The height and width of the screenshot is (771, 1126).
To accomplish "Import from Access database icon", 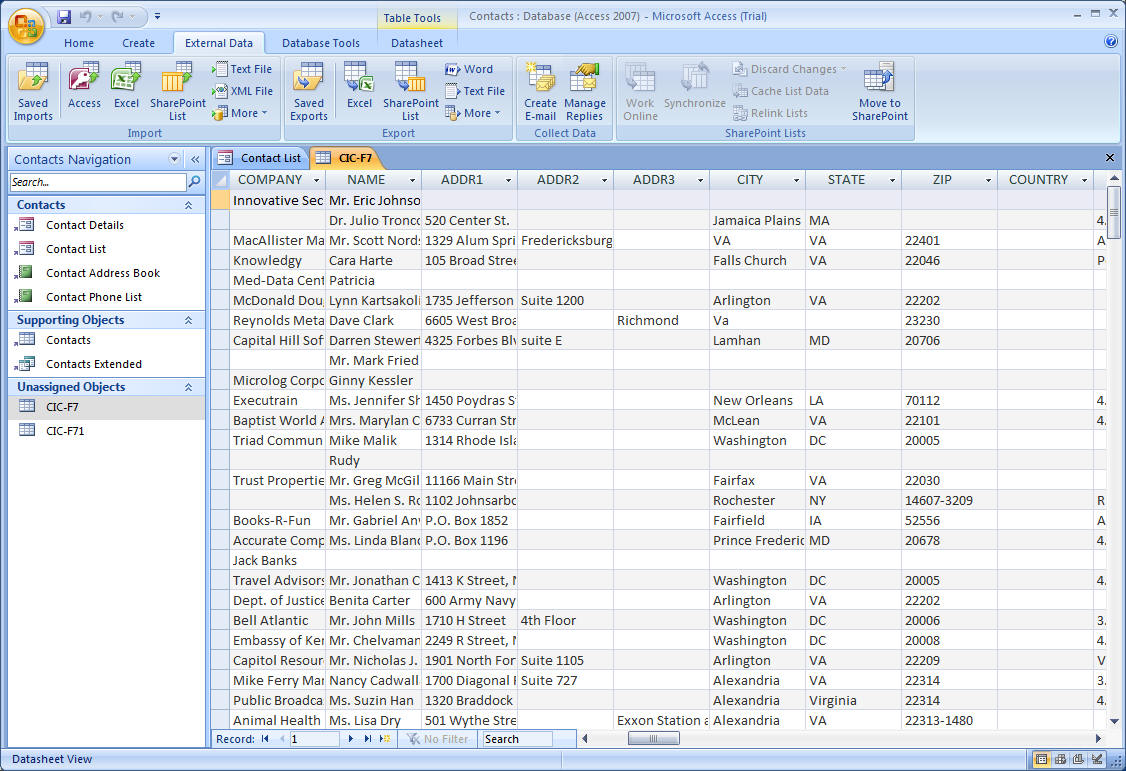I will coord(84,86).
